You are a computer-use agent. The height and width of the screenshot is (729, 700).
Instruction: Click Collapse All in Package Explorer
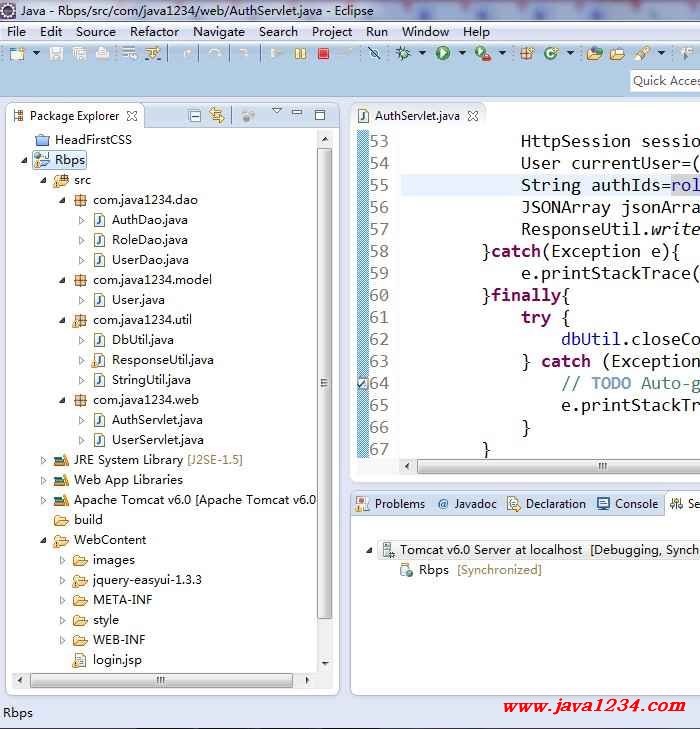[x=195, y=116]
